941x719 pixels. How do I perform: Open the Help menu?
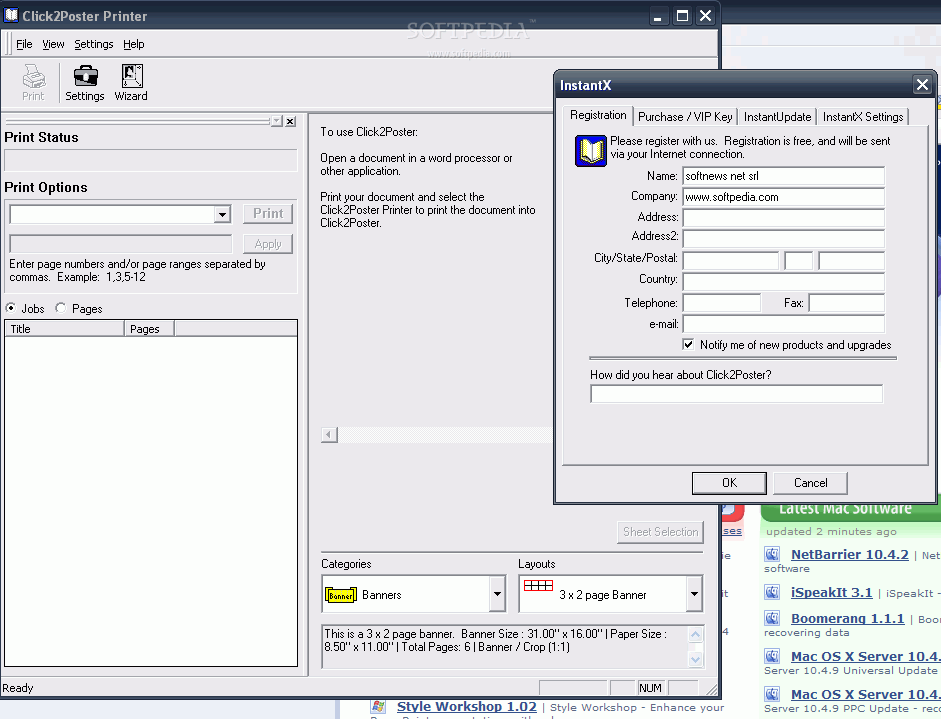click(134, 44)
